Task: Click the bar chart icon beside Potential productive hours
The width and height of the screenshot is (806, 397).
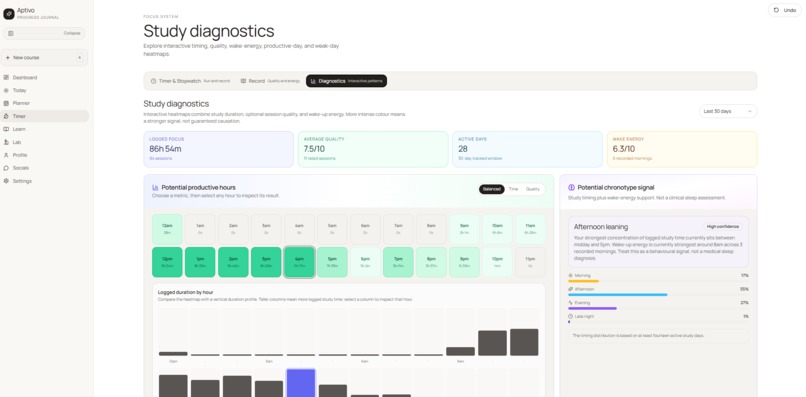Action: (155, 188)
